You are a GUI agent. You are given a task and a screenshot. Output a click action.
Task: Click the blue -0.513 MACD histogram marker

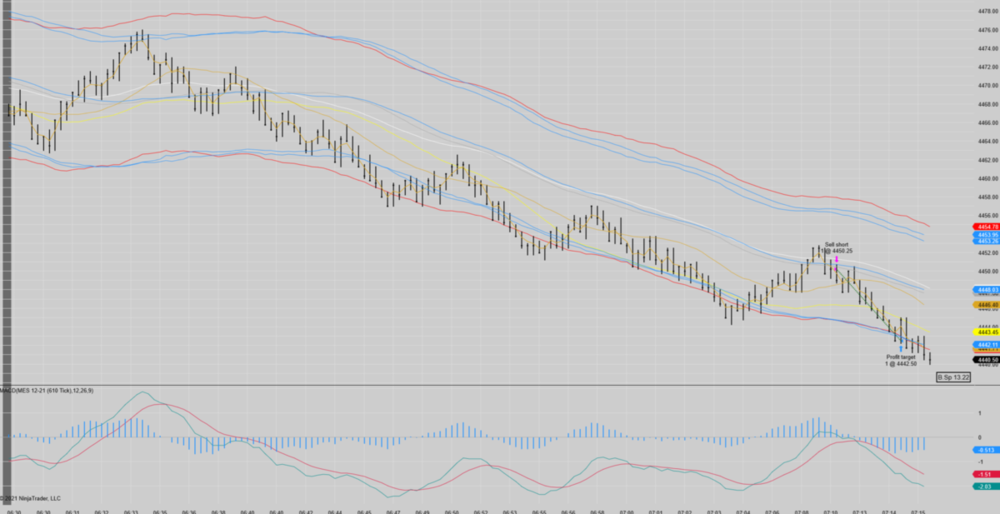tap(985, 450)
